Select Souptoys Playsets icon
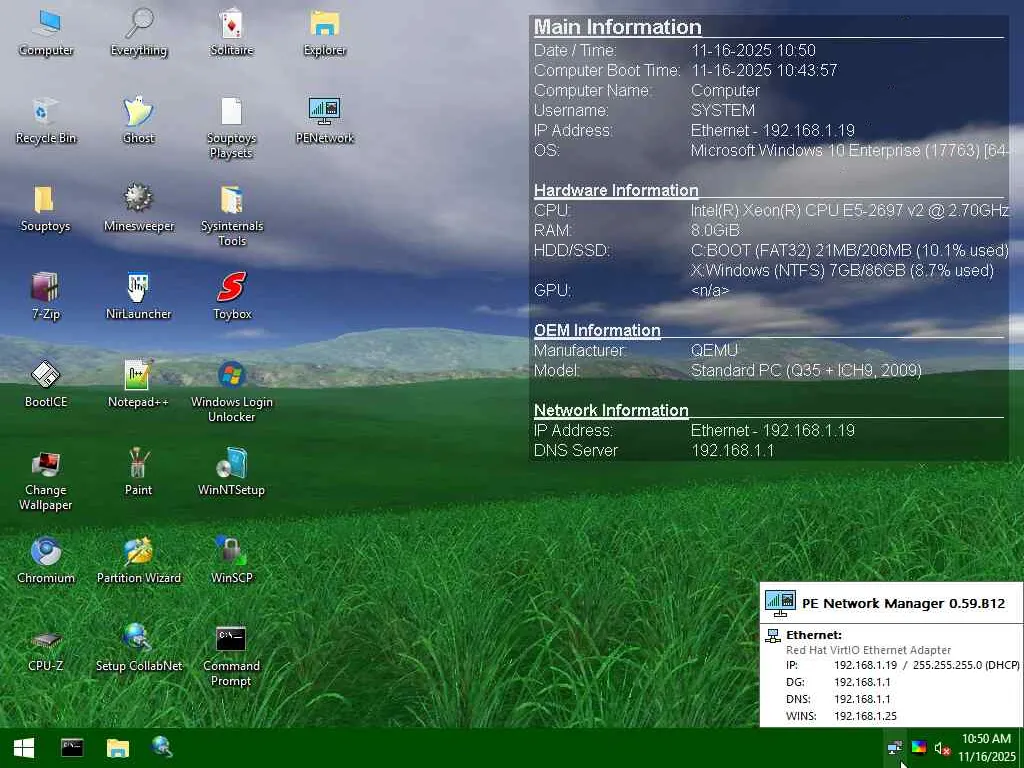Image resolution: width=1024 pixels, height=768 pixels. [231, 128]
